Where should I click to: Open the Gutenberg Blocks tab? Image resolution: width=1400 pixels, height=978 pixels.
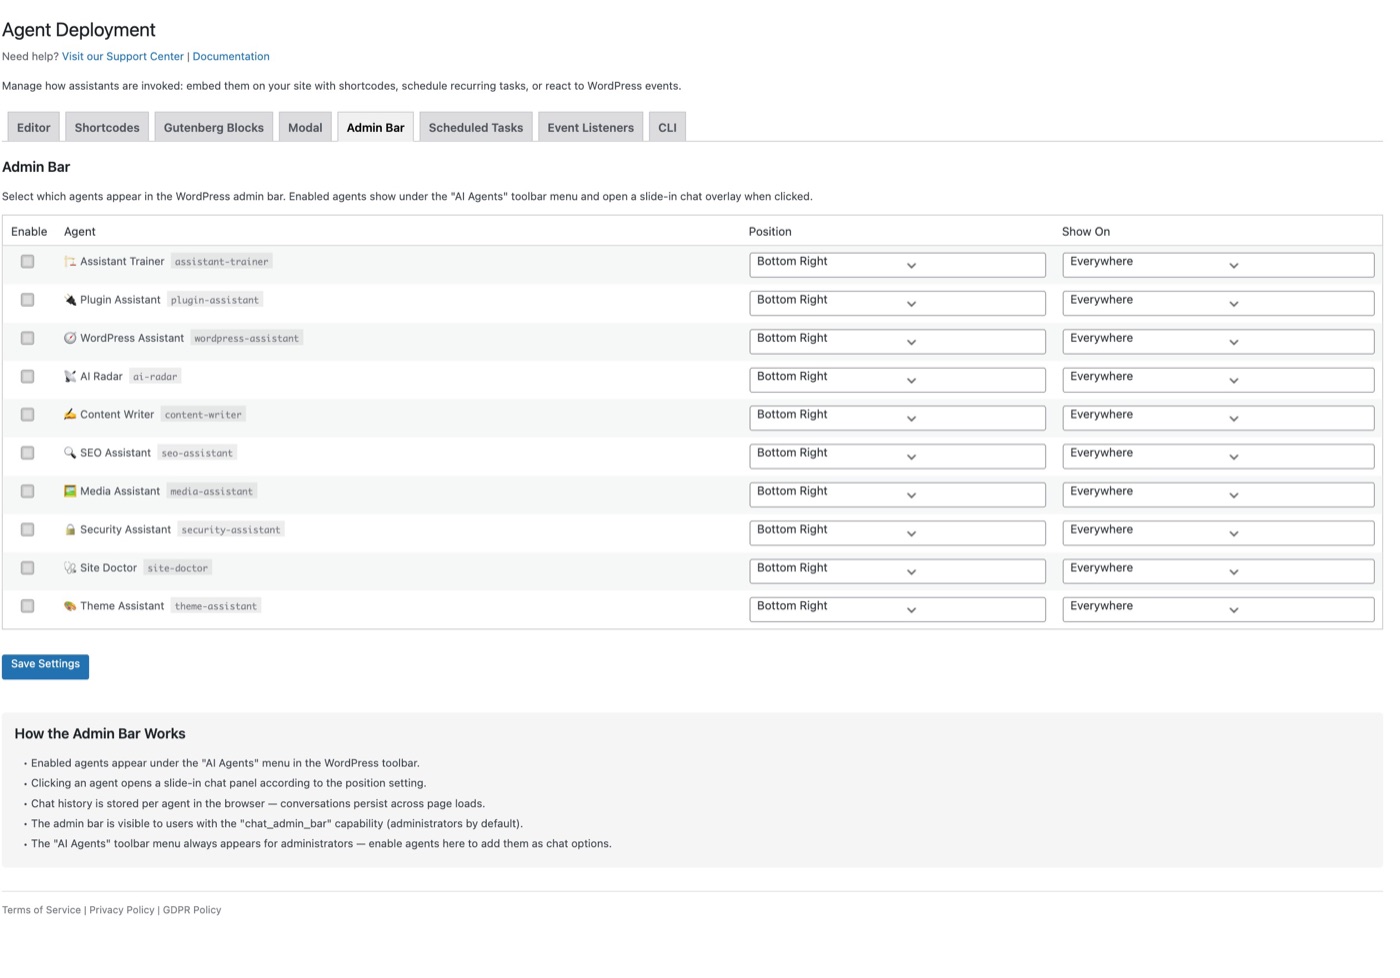213,127
